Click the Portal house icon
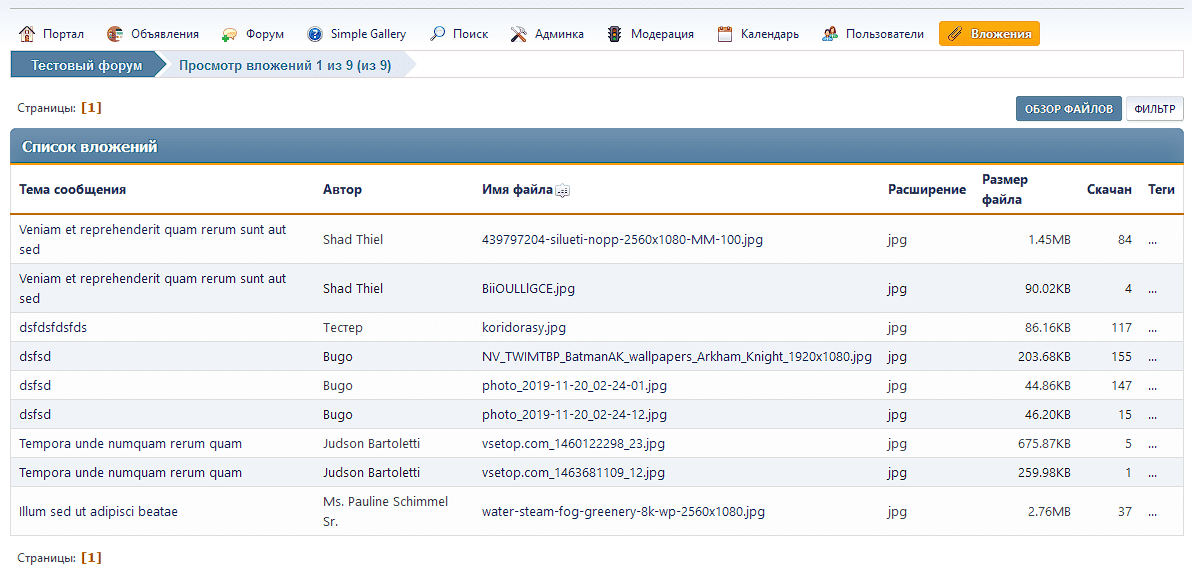 point(27,34)
